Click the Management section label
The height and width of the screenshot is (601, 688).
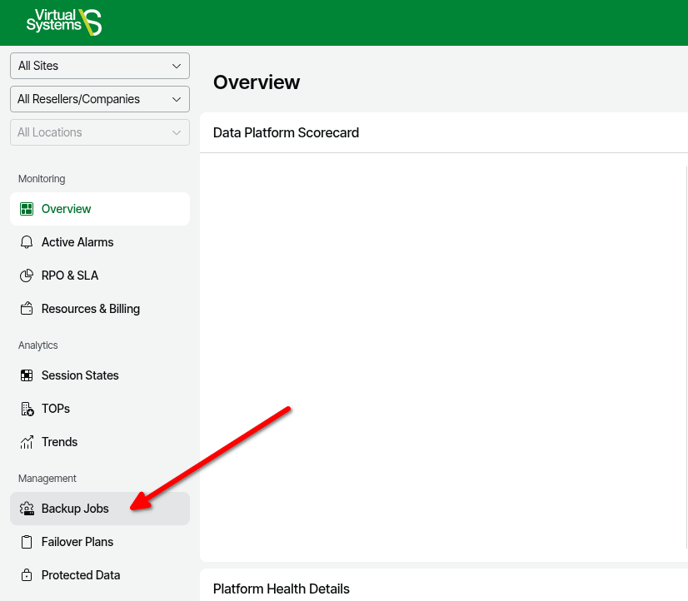(47, 479)
